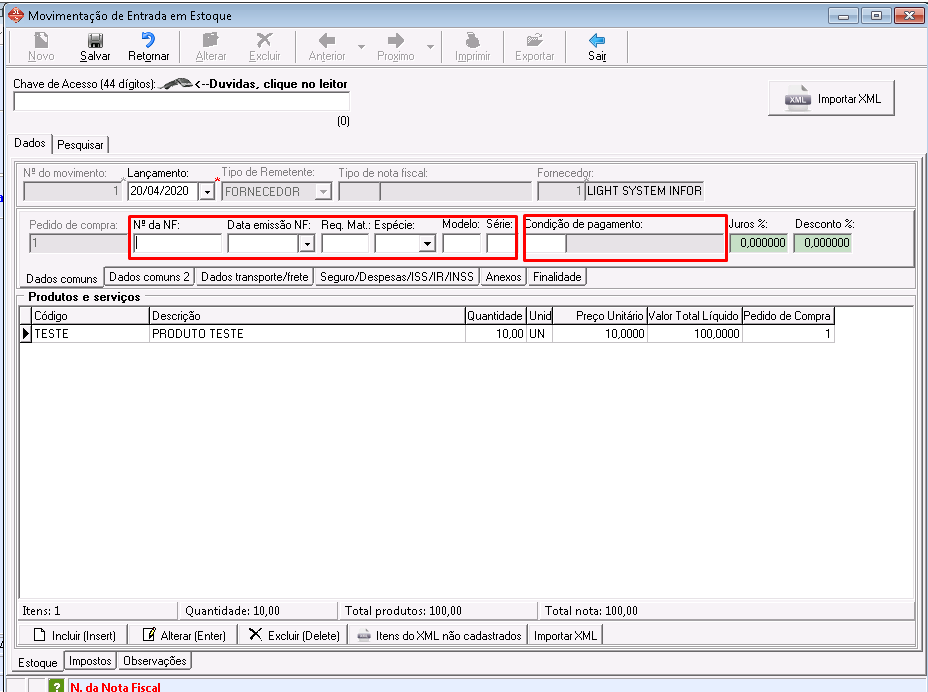The width and height of the screenshot is (928, 692).
Task: Open the Seguro/Despesas/ISS/IR/INSS tab
Action: click(x=397, y=276)
